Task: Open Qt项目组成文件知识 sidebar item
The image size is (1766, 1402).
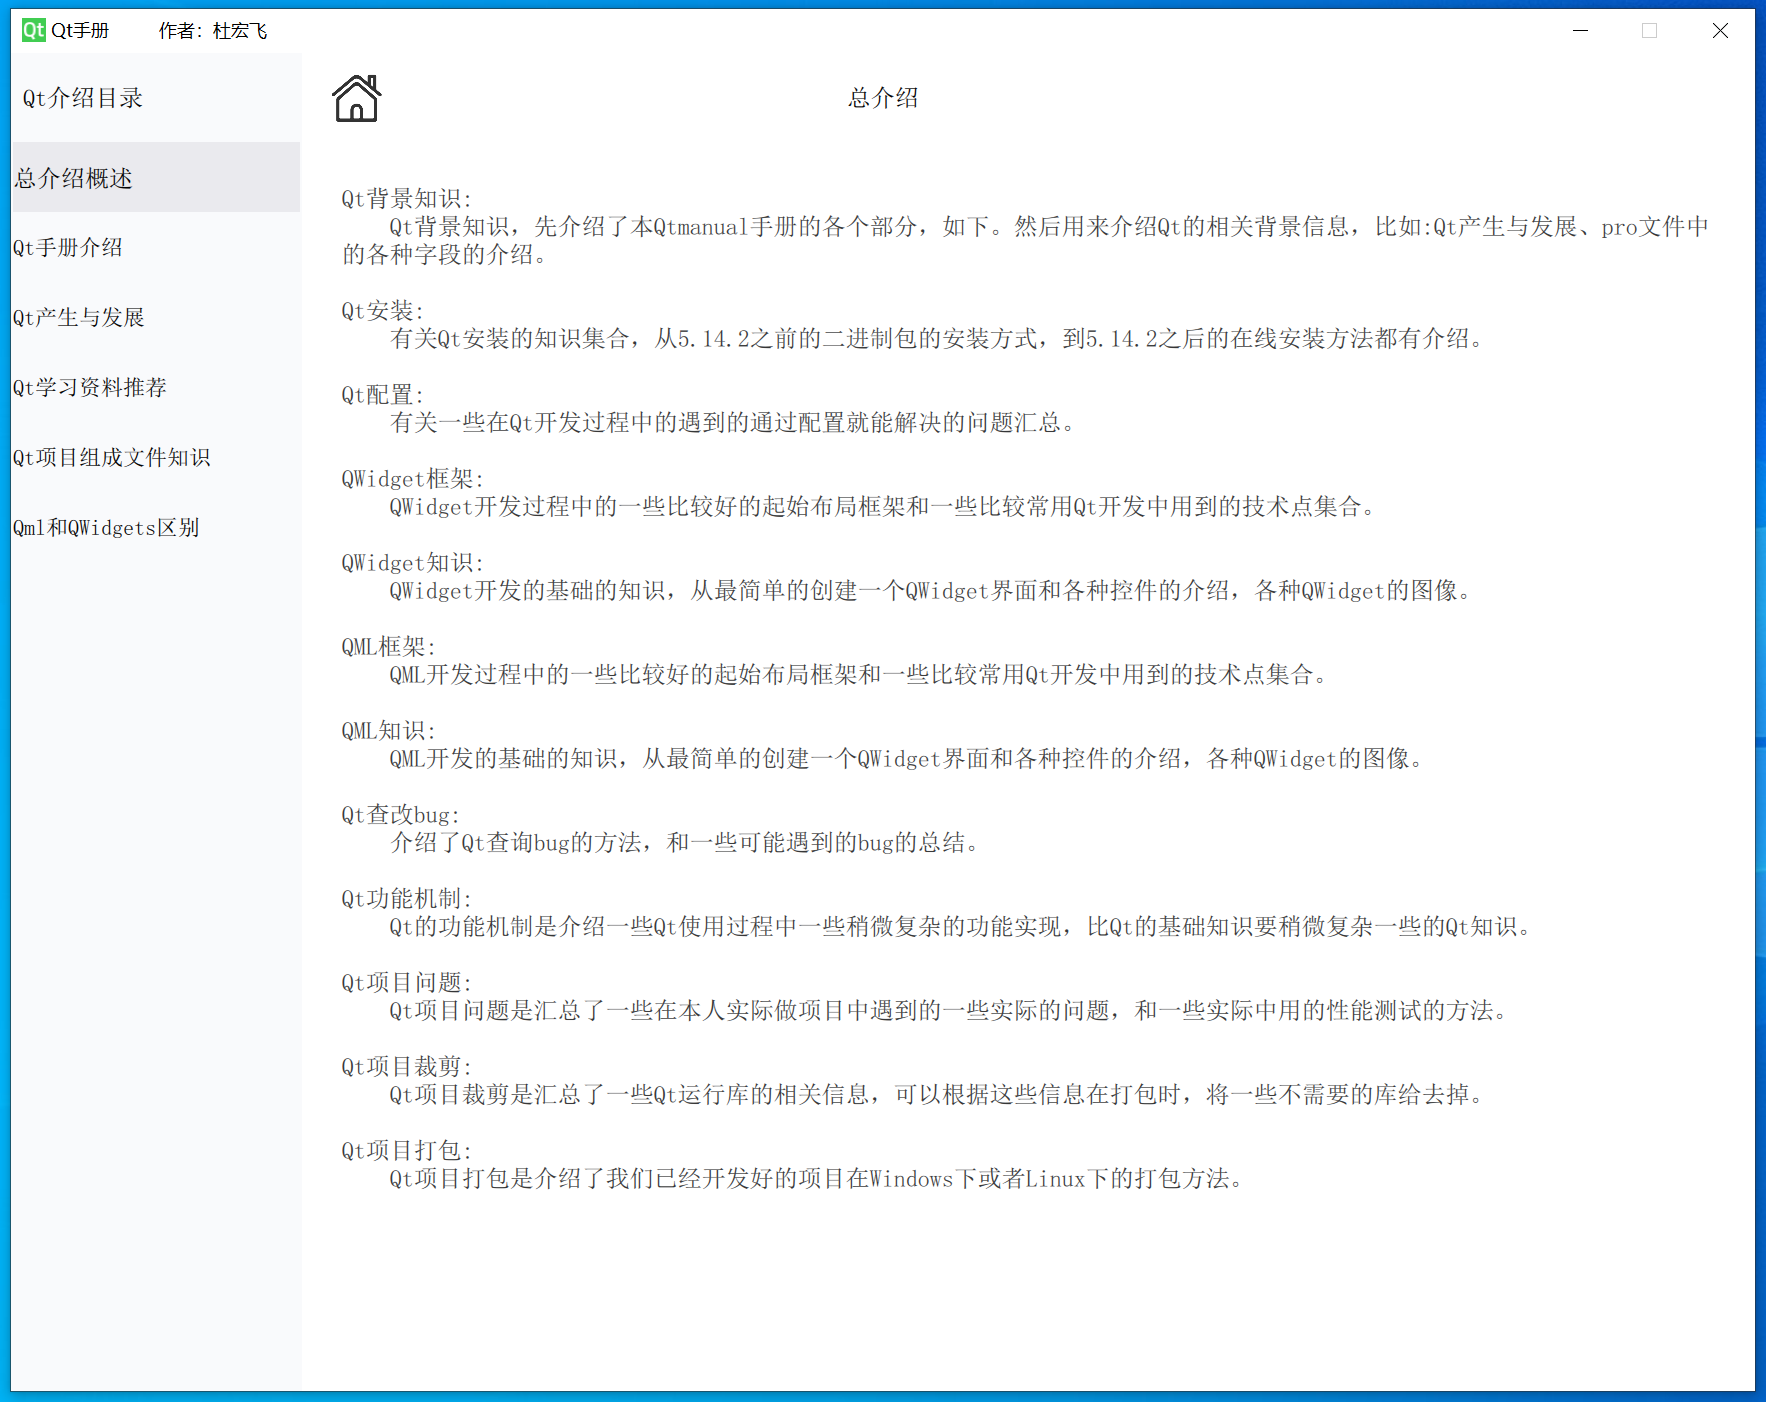Action: (x=155, y=458)
